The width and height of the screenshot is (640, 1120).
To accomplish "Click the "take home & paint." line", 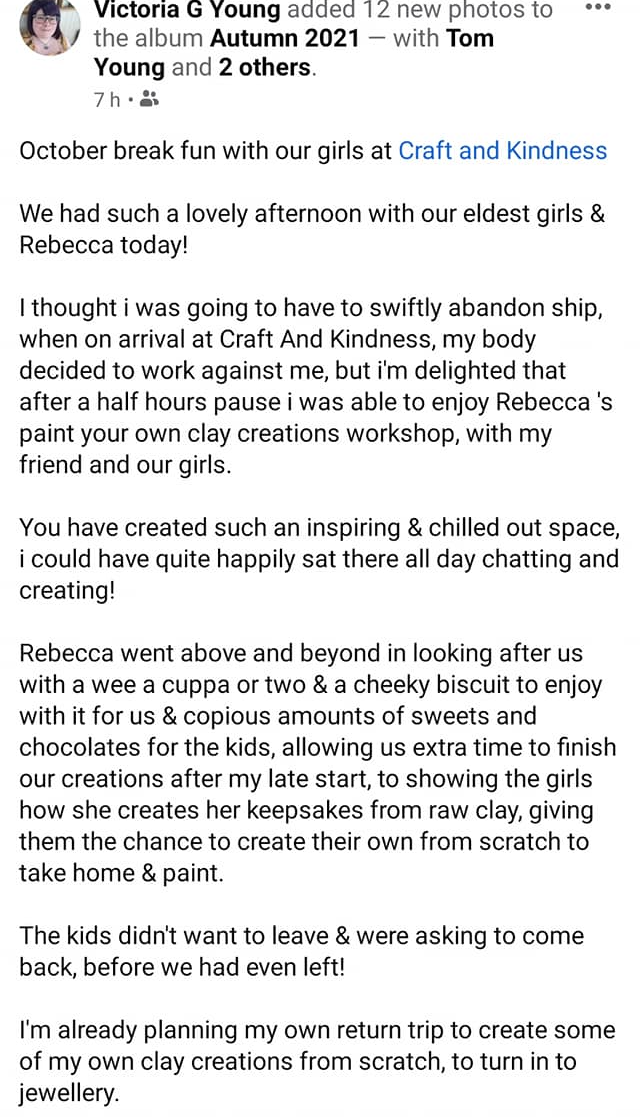I will [121, 872].
